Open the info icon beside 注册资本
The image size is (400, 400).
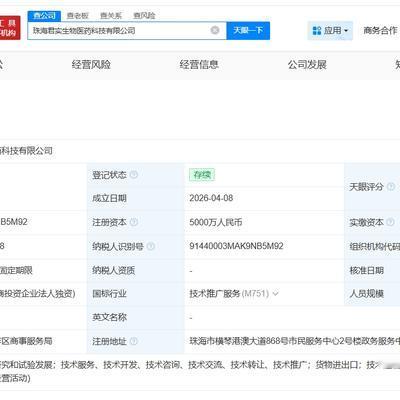[134, 222]
